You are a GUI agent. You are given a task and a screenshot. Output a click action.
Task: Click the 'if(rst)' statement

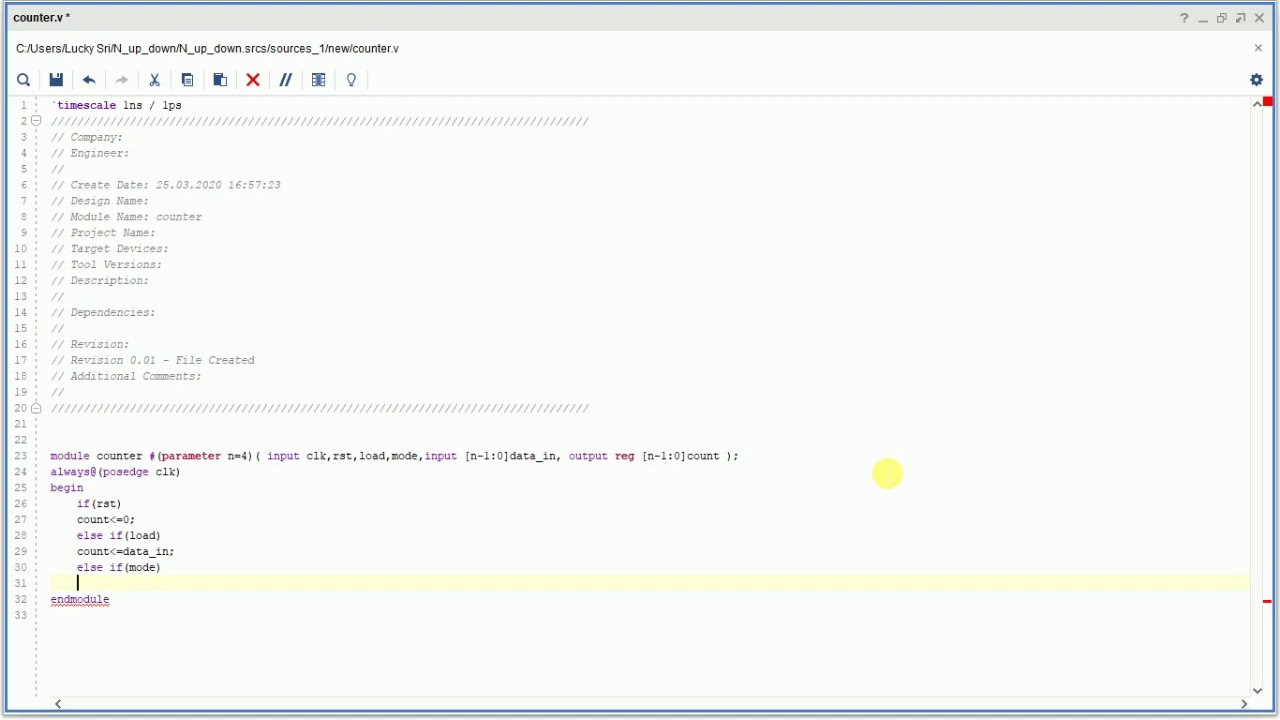pyautogui.click(x=99, y=504)
